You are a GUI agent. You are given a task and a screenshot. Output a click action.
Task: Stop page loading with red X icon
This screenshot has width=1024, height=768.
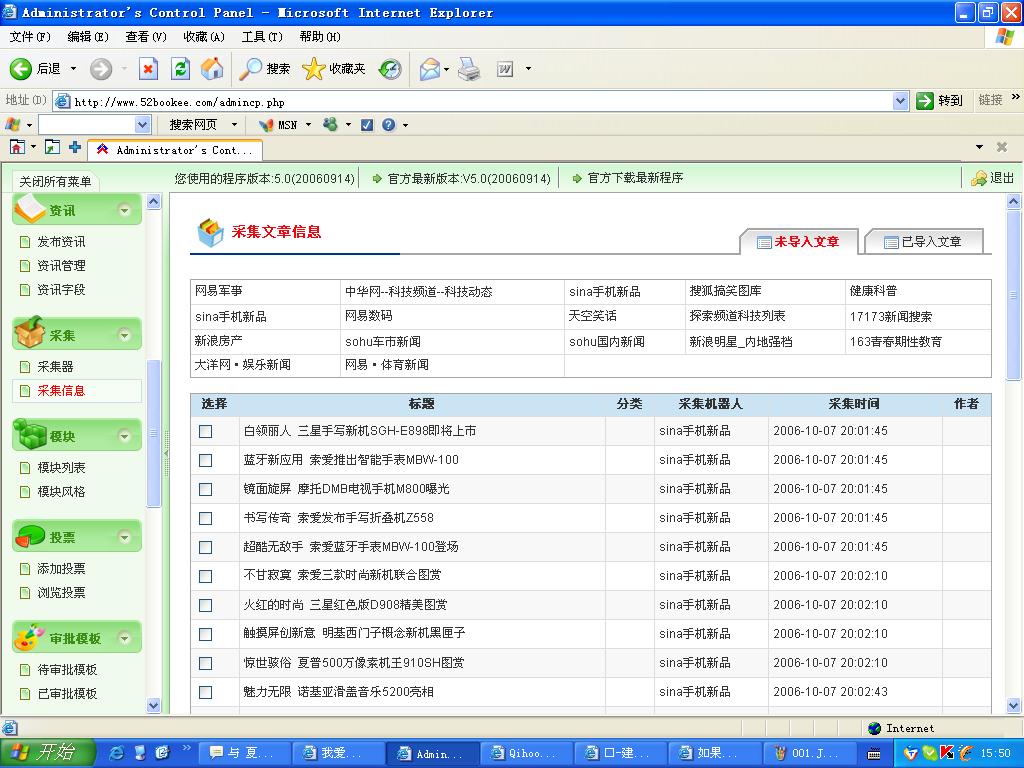pyautogui.click(x=148, y=69)
